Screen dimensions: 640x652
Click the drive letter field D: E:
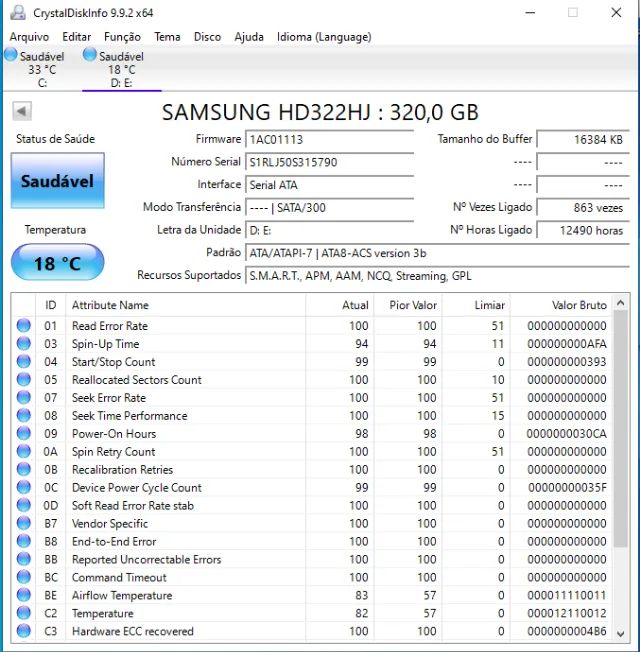tap(329, 230)
